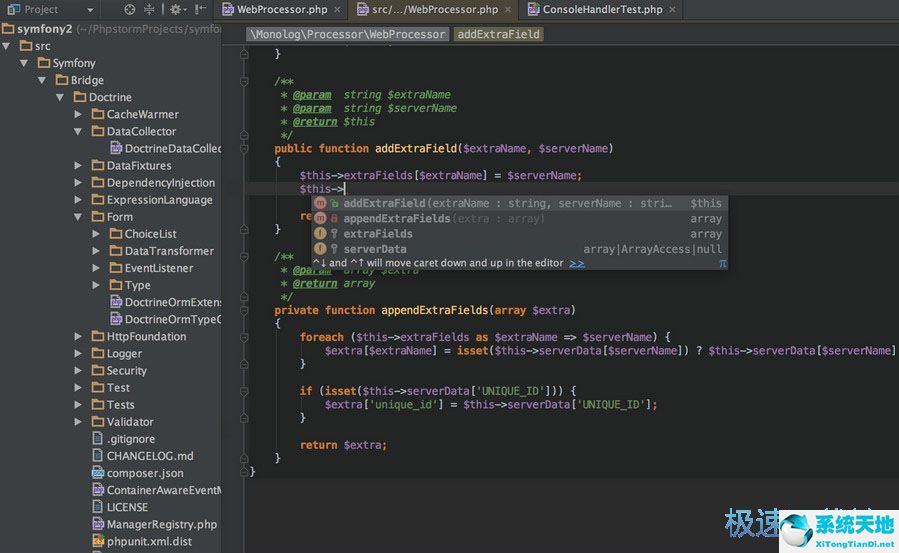Click the red lock icon on appendExtraFields
This screenshot has width=899, height=553.
click(334, 218)
